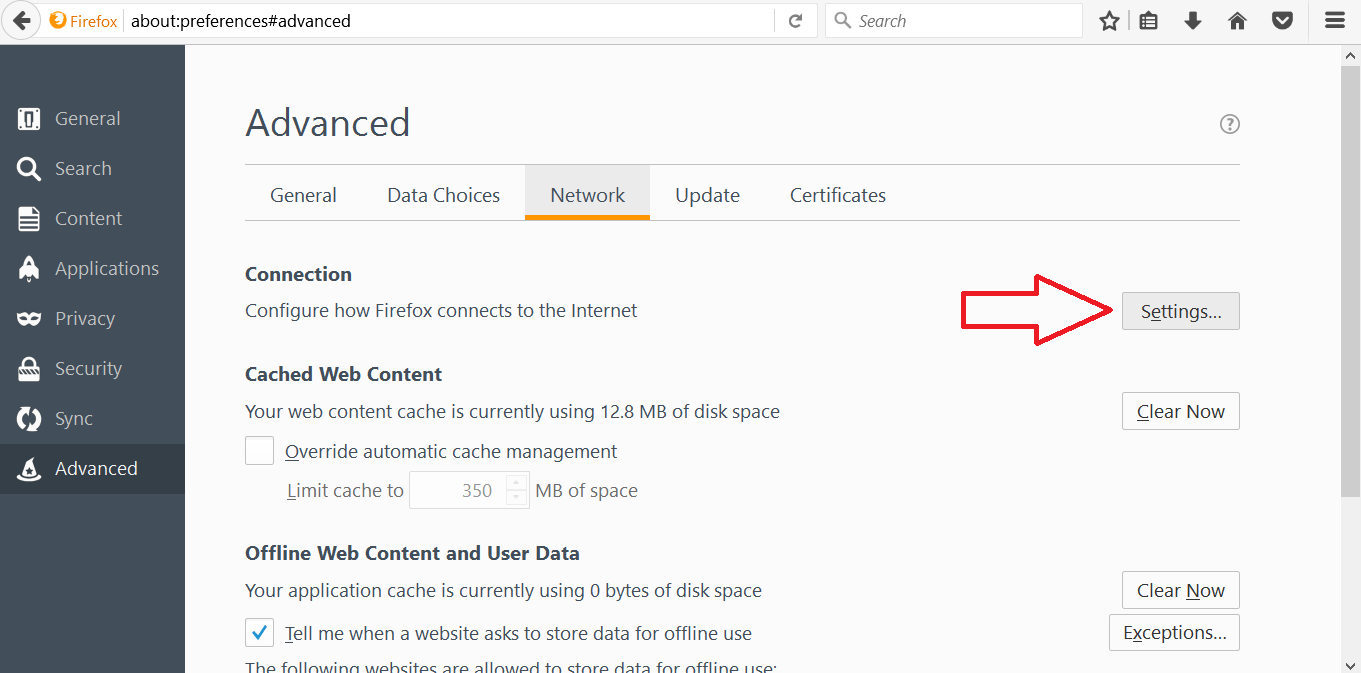Increase cache limit with the up stepper
This screenshot has height=673, width=1361.
pyautogui.click(x=516, y=484)
